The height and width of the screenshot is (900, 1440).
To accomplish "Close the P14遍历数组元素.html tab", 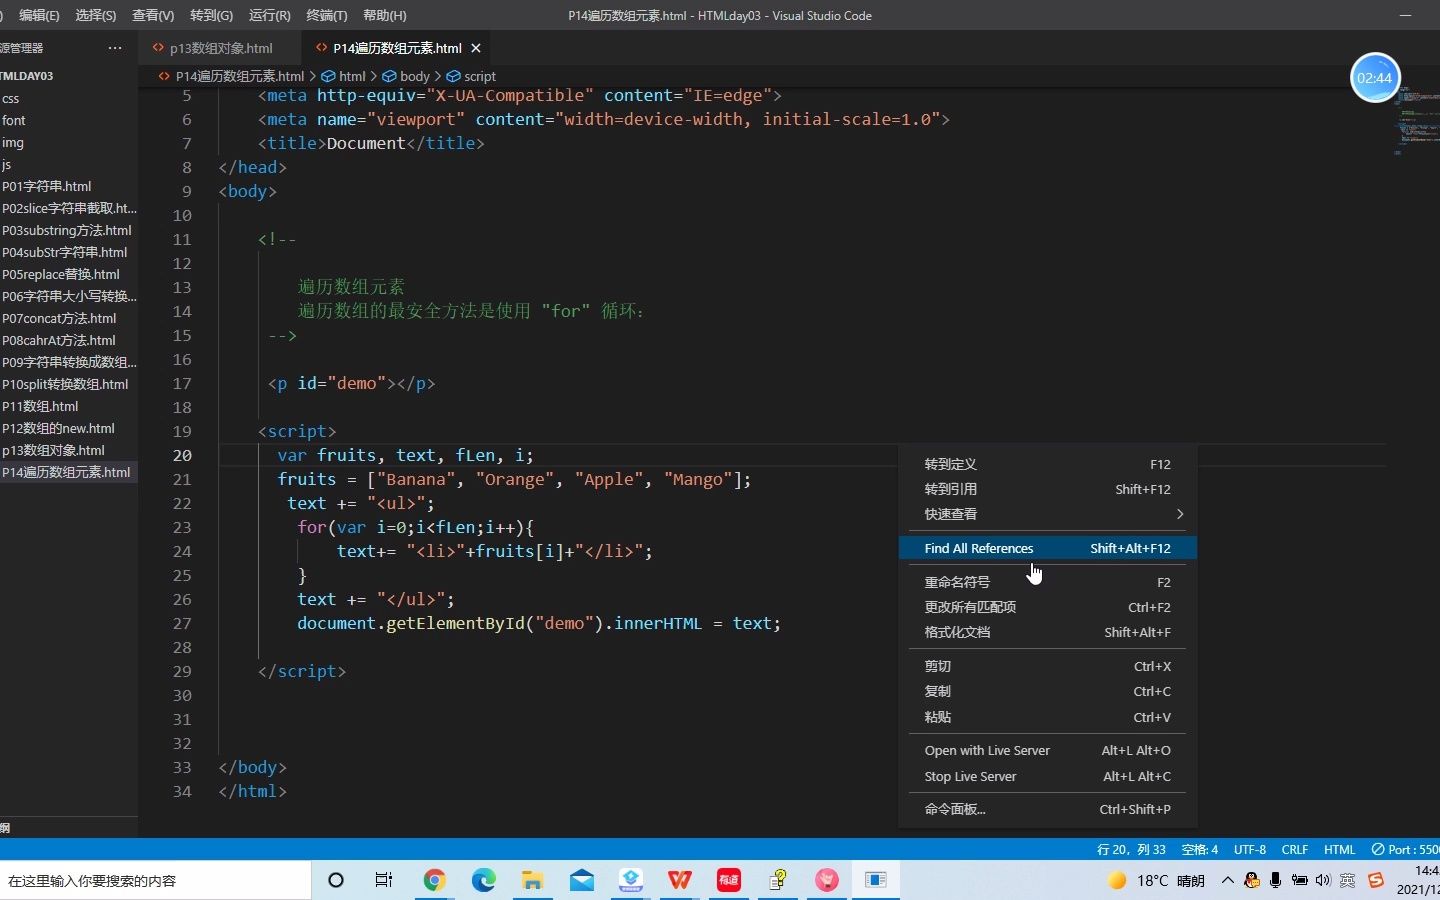I will coord(476,48).
